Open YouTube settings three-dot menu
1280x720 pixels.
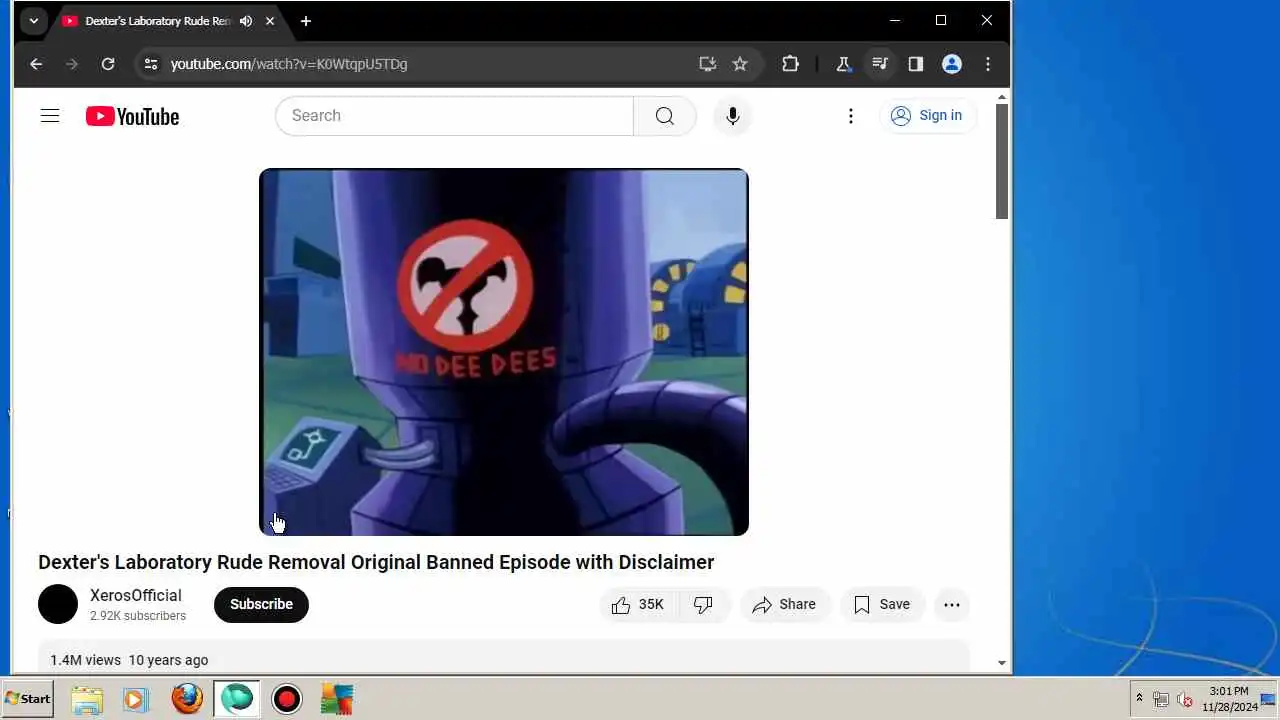tap(851, 116)
